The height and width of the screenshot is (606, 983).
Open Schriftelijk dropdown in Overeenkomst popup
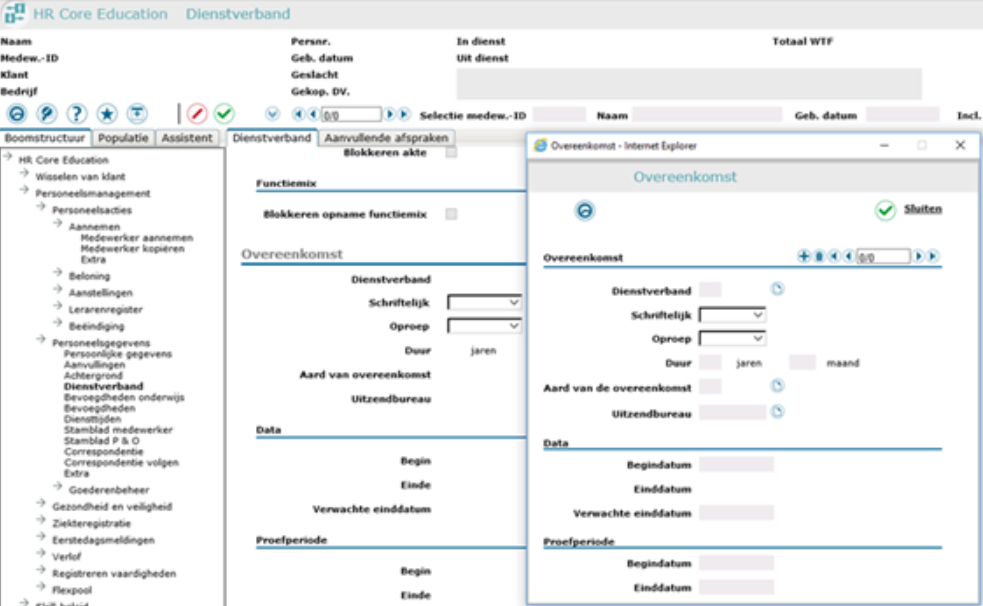(x=732, y=315)
